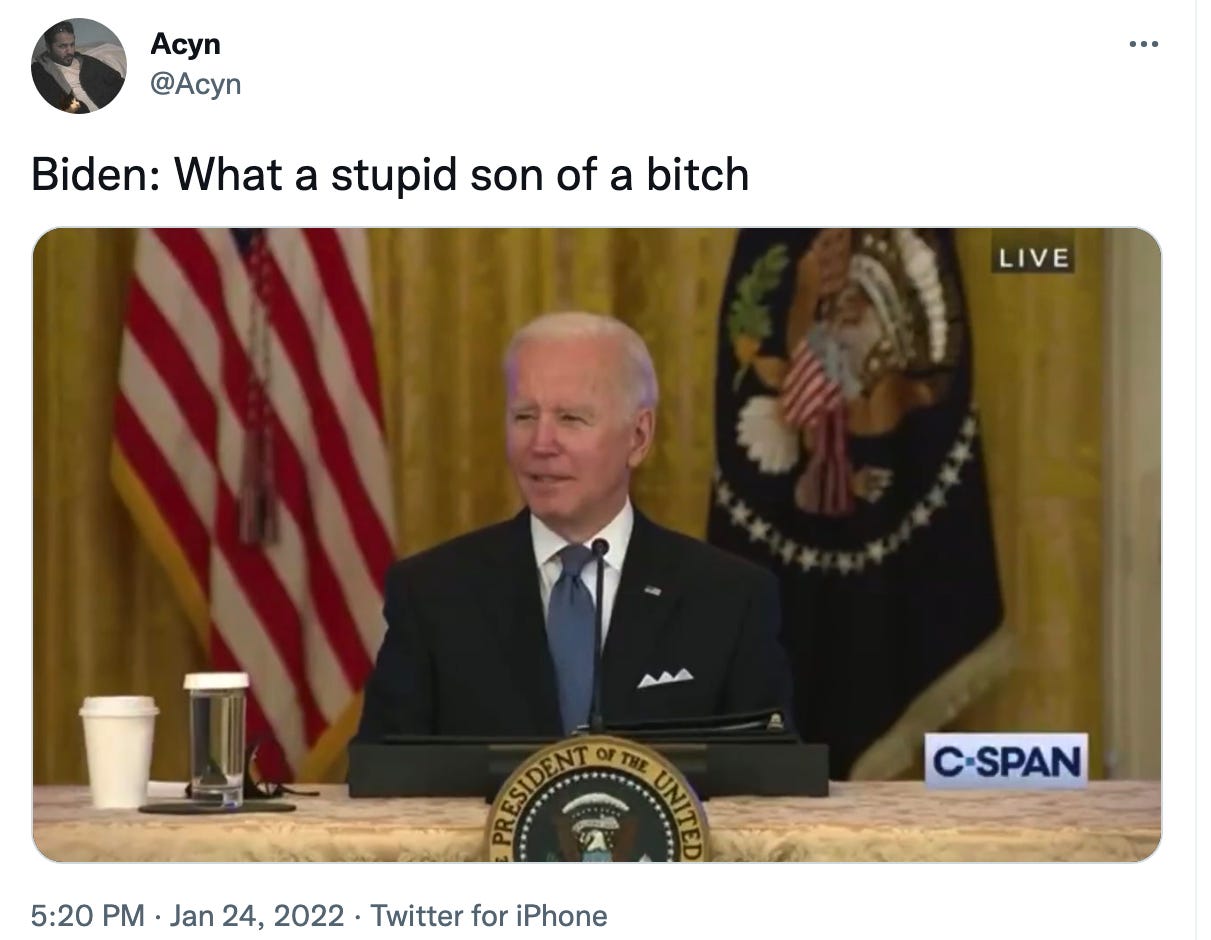This screenshot has height=940, width=1211.
Task: Open the three-dot more options menu
Action: click(1143, 44)
